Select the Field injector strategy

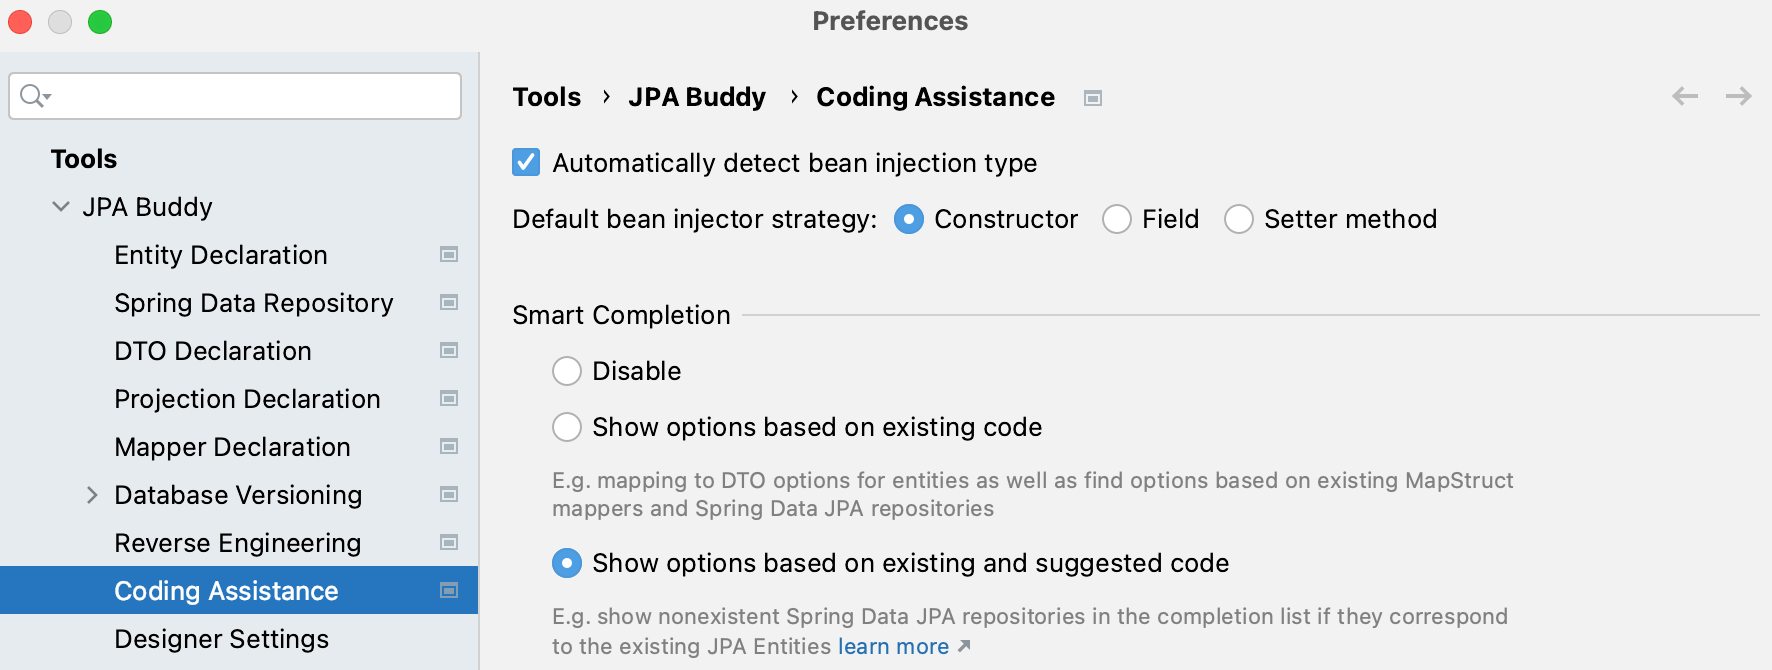tap(1116, 219)
